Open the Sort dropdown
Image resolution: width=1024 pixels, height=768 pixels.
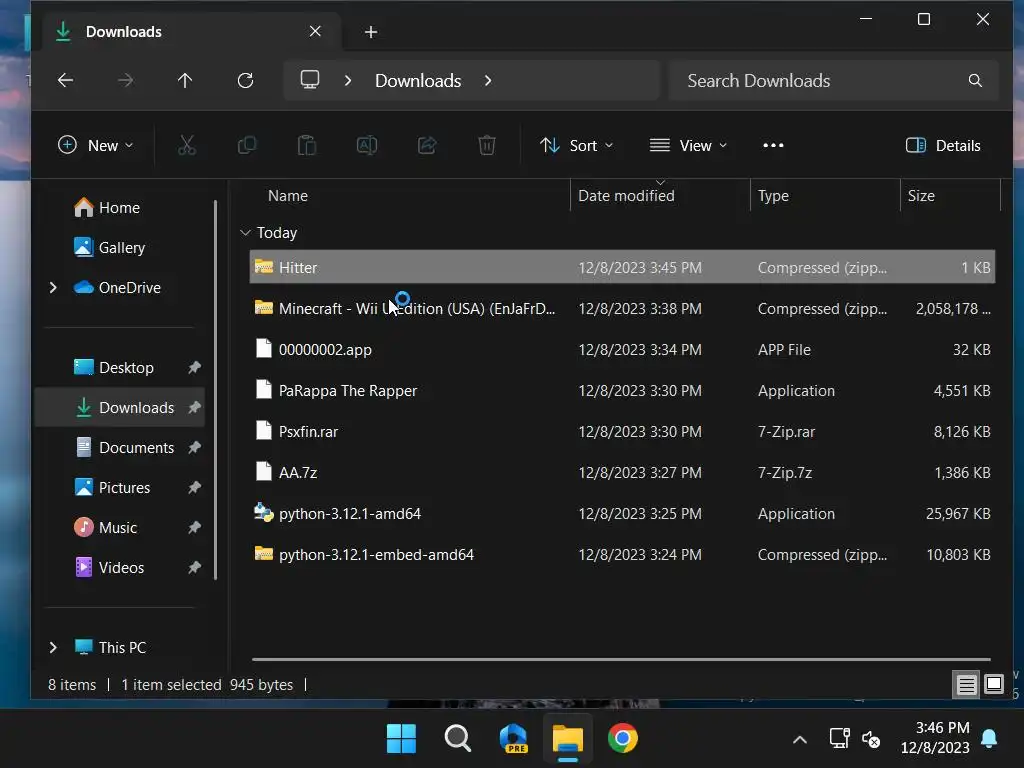(x=577, y=145)
